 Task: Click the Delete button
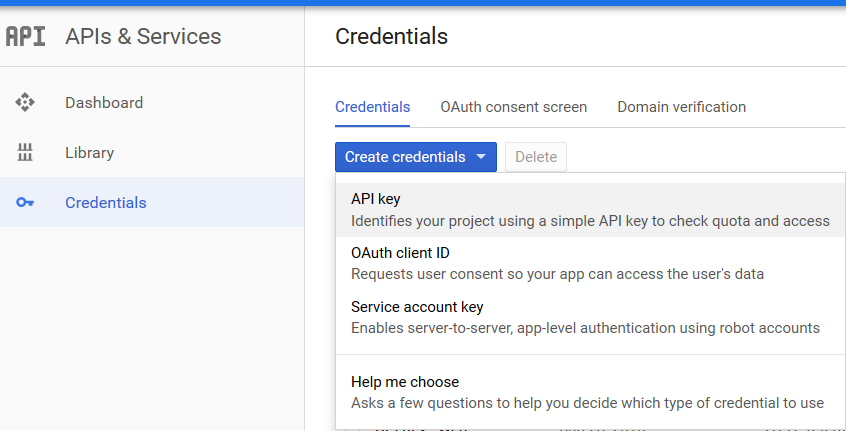tap(536, 157)
